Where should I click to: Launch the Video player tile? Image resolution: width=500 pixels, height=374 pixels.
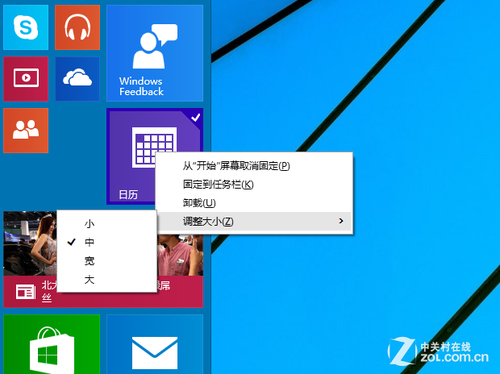click(x=26, y=79)
